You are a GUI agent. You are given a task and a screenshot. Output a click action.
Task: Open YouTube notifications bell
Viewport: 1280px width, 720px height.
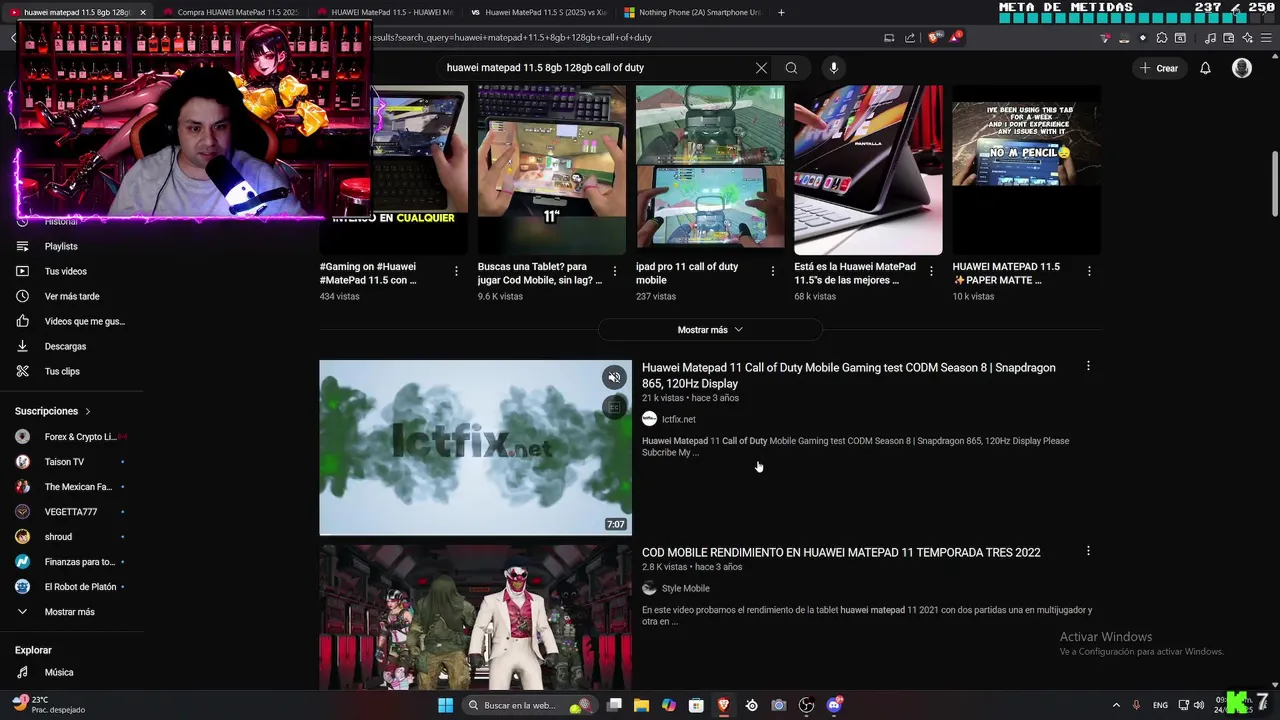(x=1205, y=68)
